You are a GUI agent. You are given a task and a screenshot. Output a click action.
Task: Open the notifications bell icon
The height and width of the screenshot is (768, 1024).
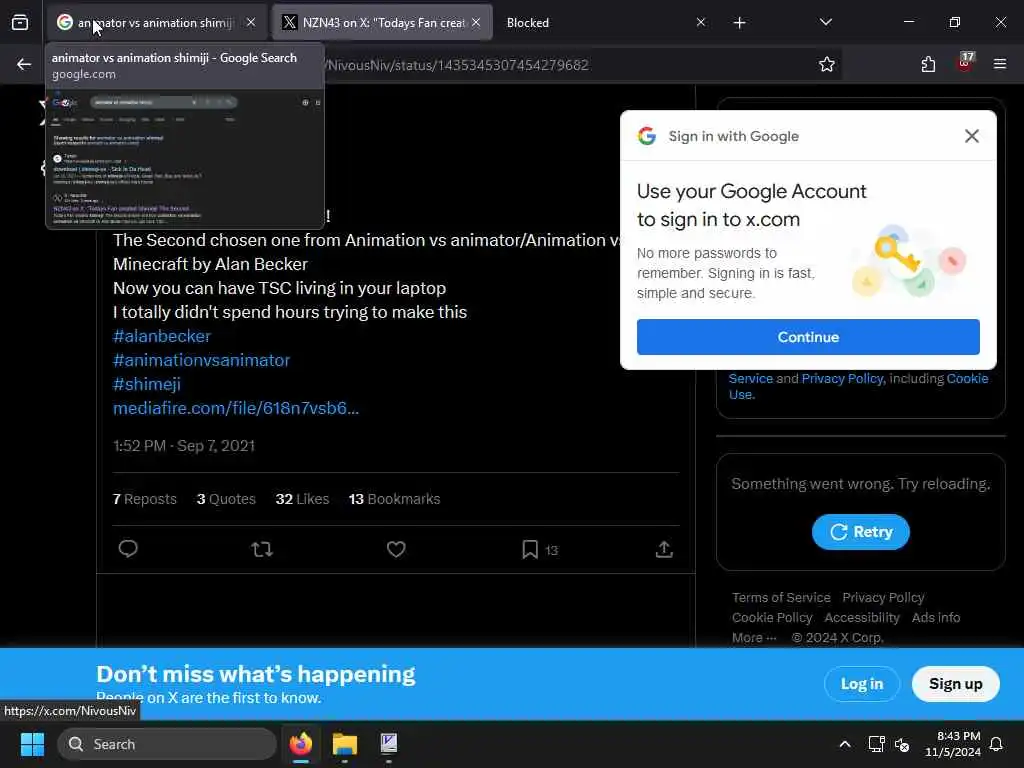click(x=997, y=744)
